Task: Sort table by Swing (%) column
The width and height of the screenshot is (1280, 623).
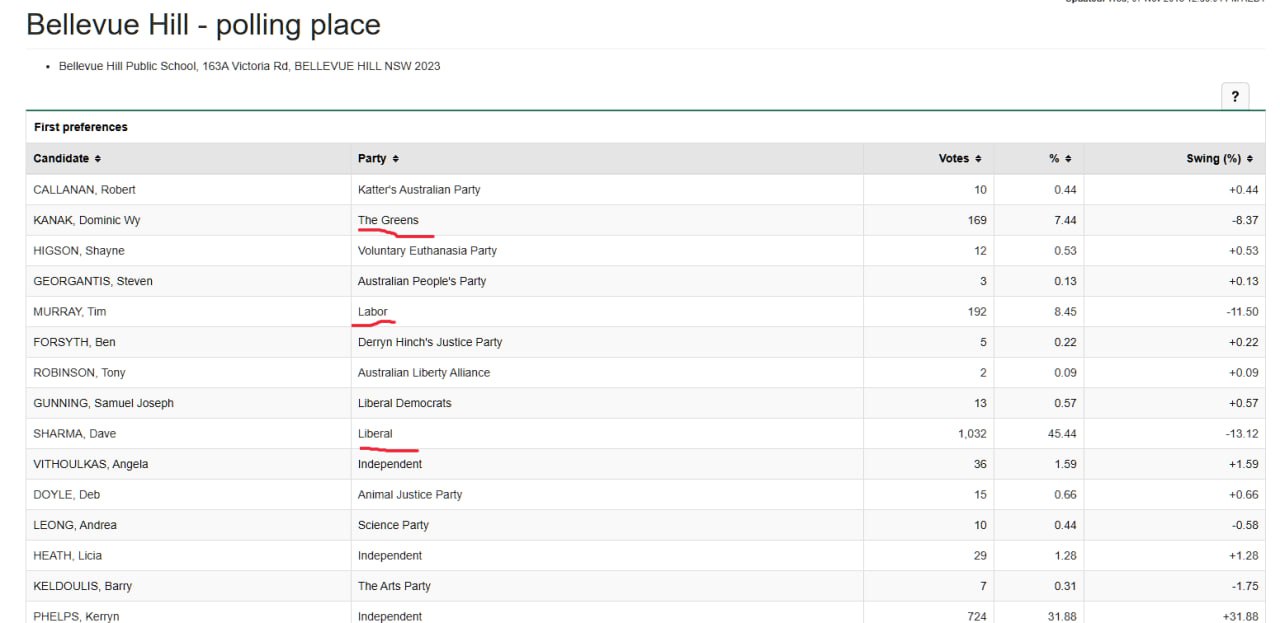Action: coord(1218,159)
